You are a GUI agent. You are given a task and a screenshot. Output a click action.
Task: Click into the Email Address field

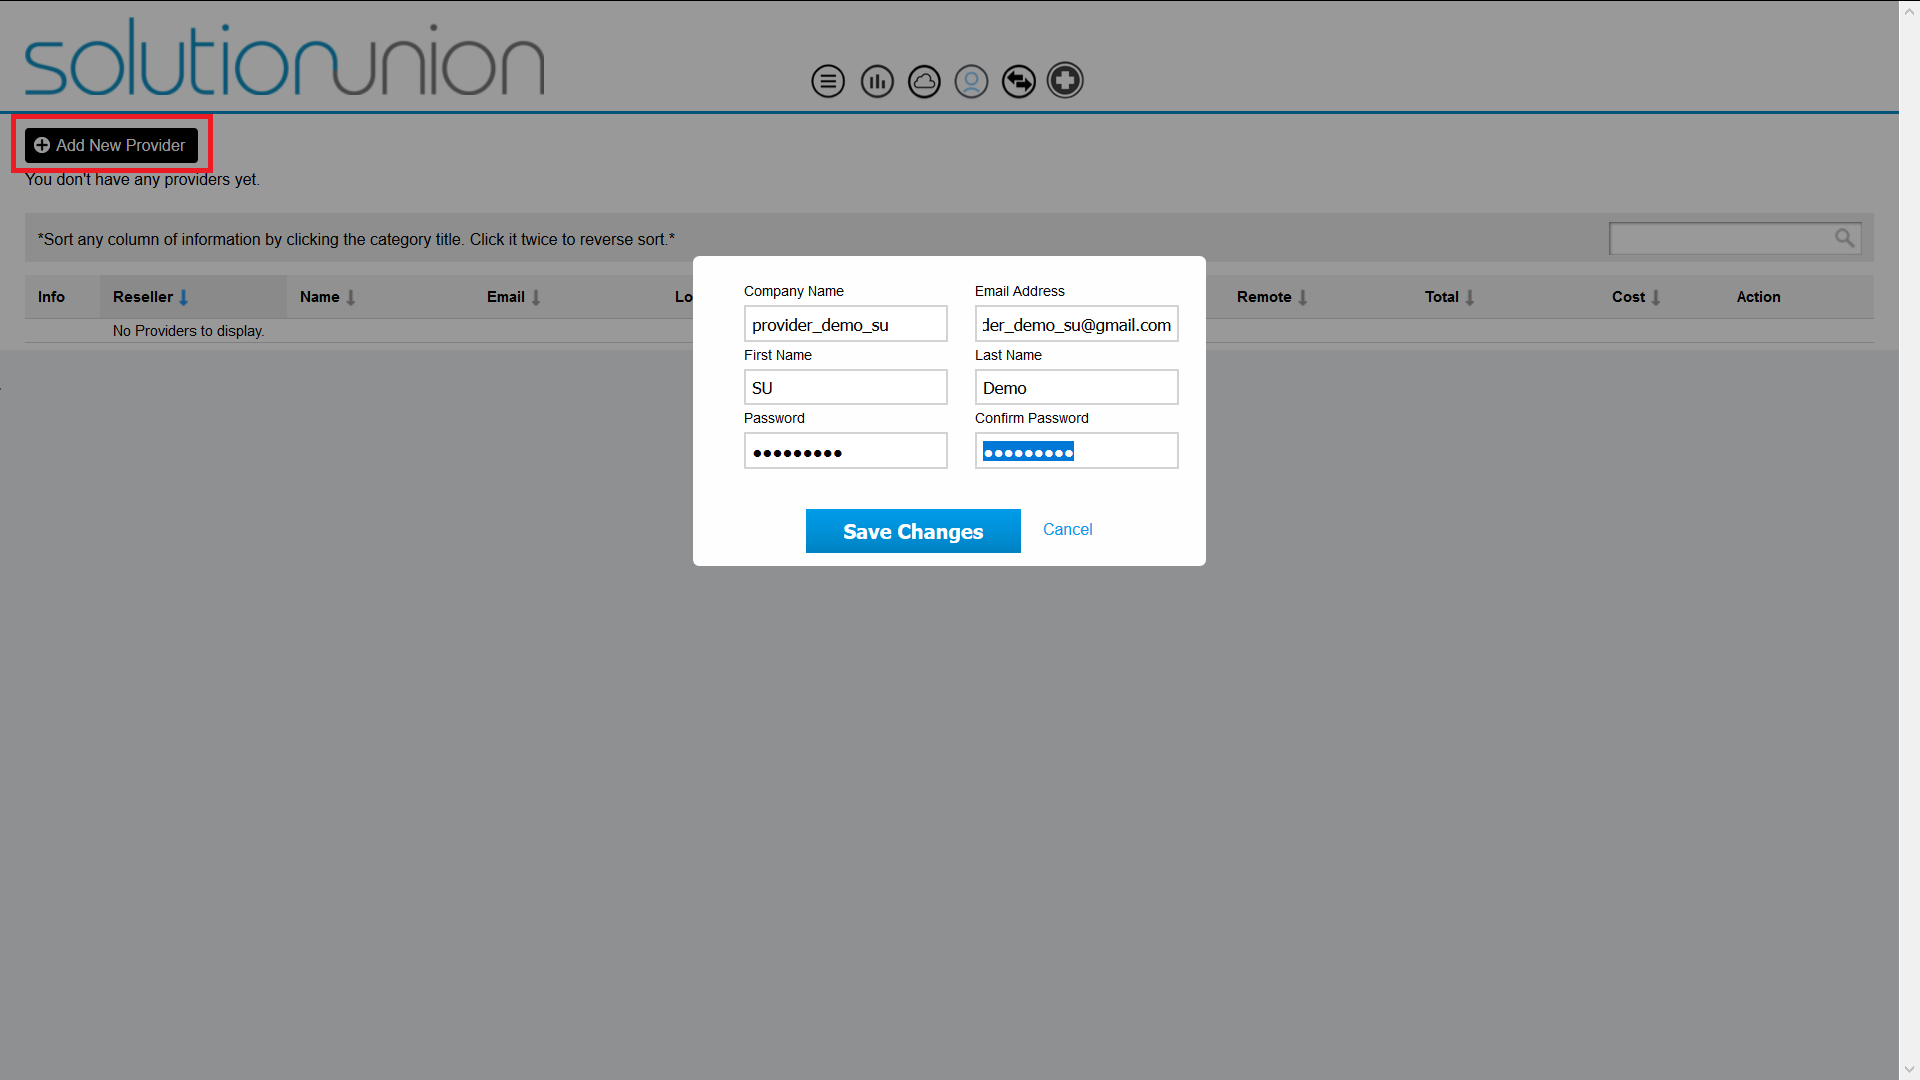1076,325
